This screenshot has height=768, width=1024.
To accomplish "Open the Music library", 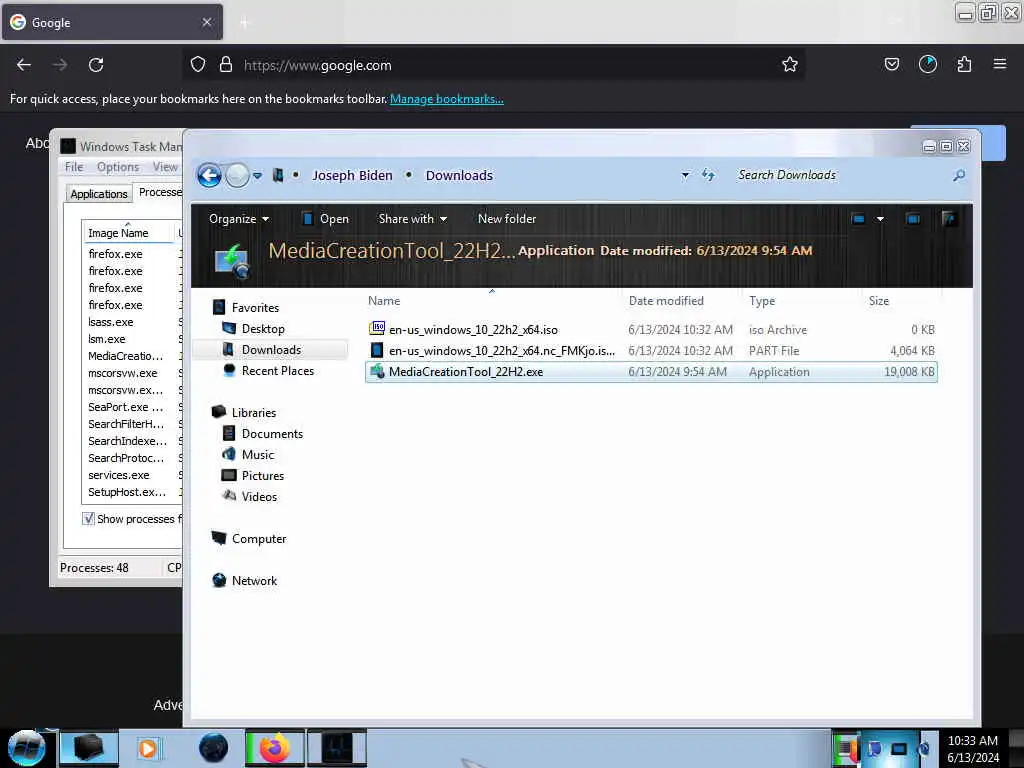I will tap(257, 455).
